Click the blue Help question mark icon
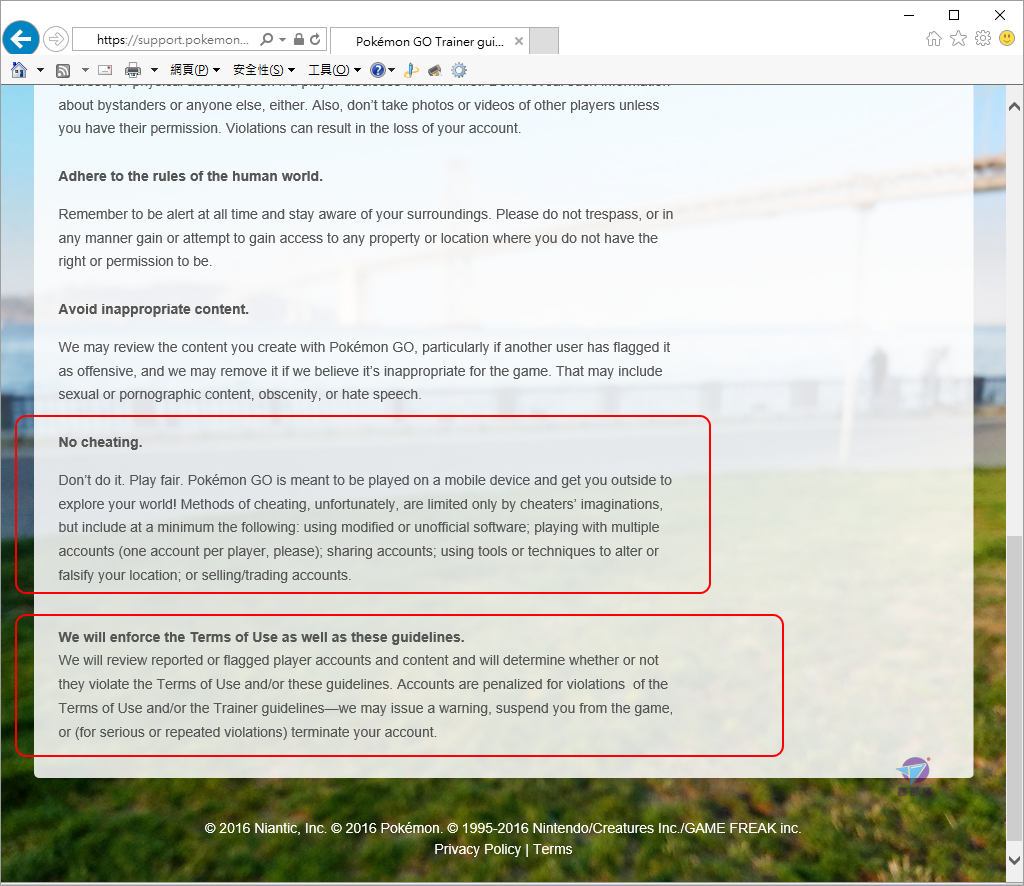This screenshot has height=886, width=1024. (x=377, y=70)
